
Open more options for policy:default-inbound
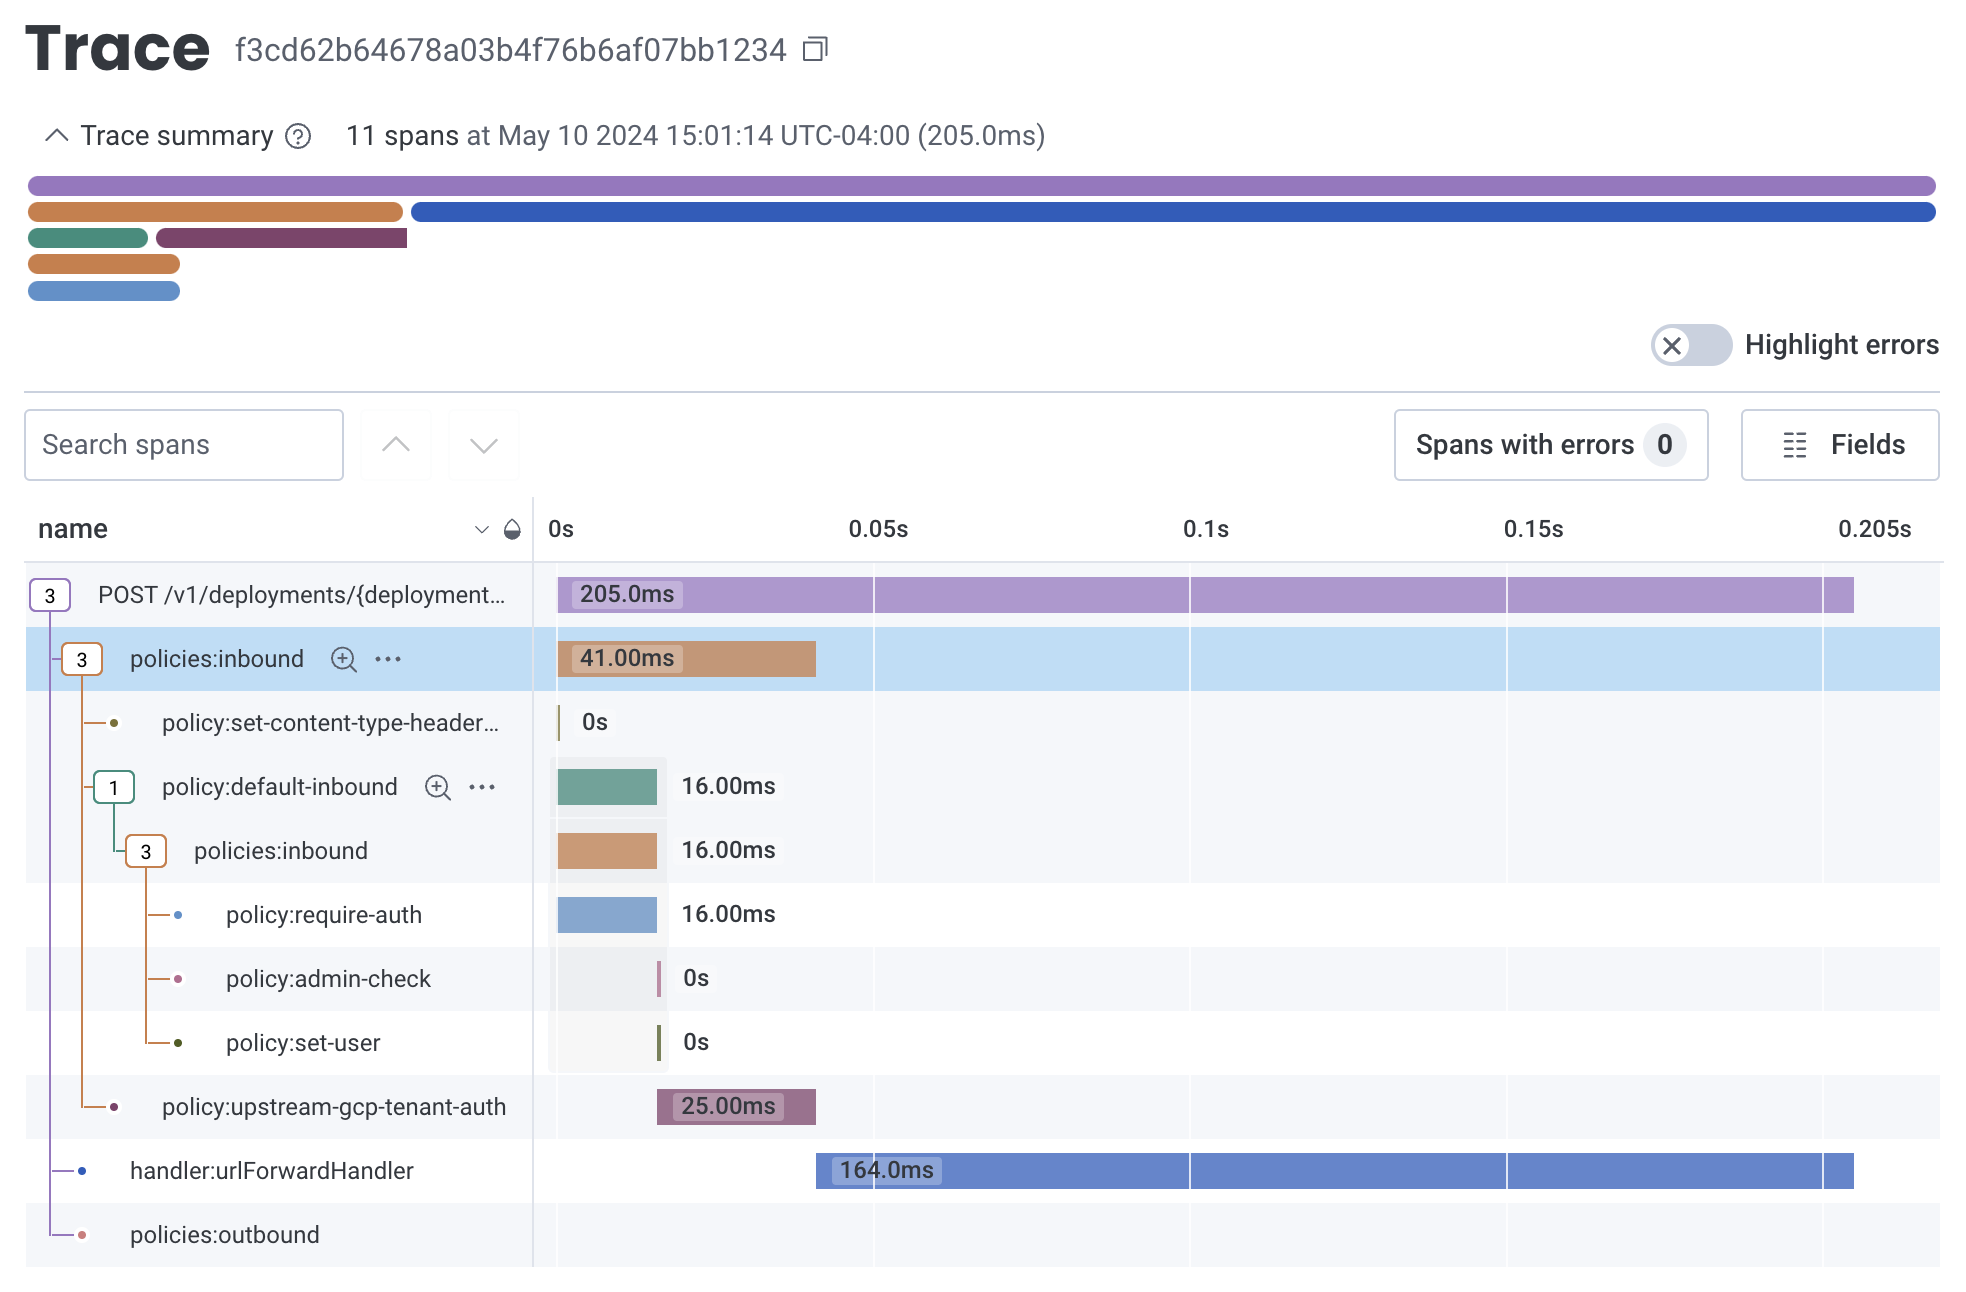pyautogui.click(x=482, y=787)
